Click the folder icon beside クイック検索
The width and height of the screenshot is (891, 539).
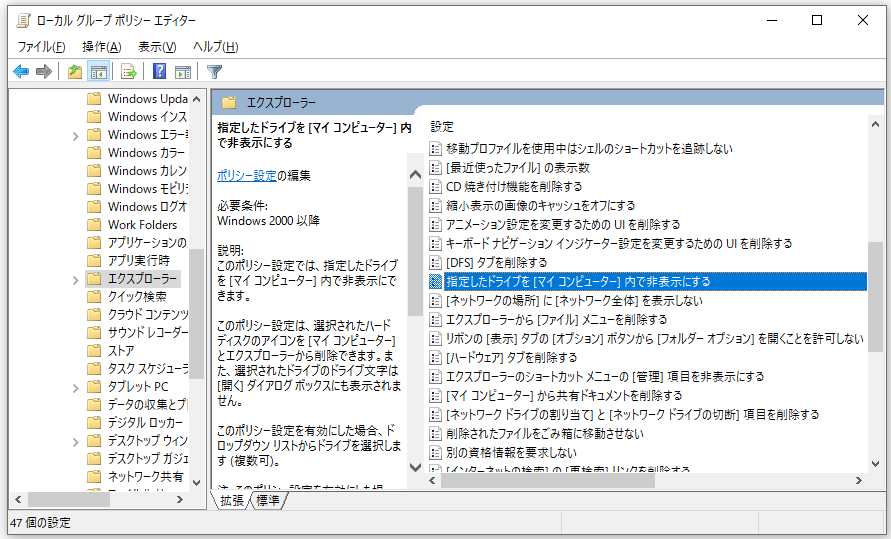(x=94, y=296)
